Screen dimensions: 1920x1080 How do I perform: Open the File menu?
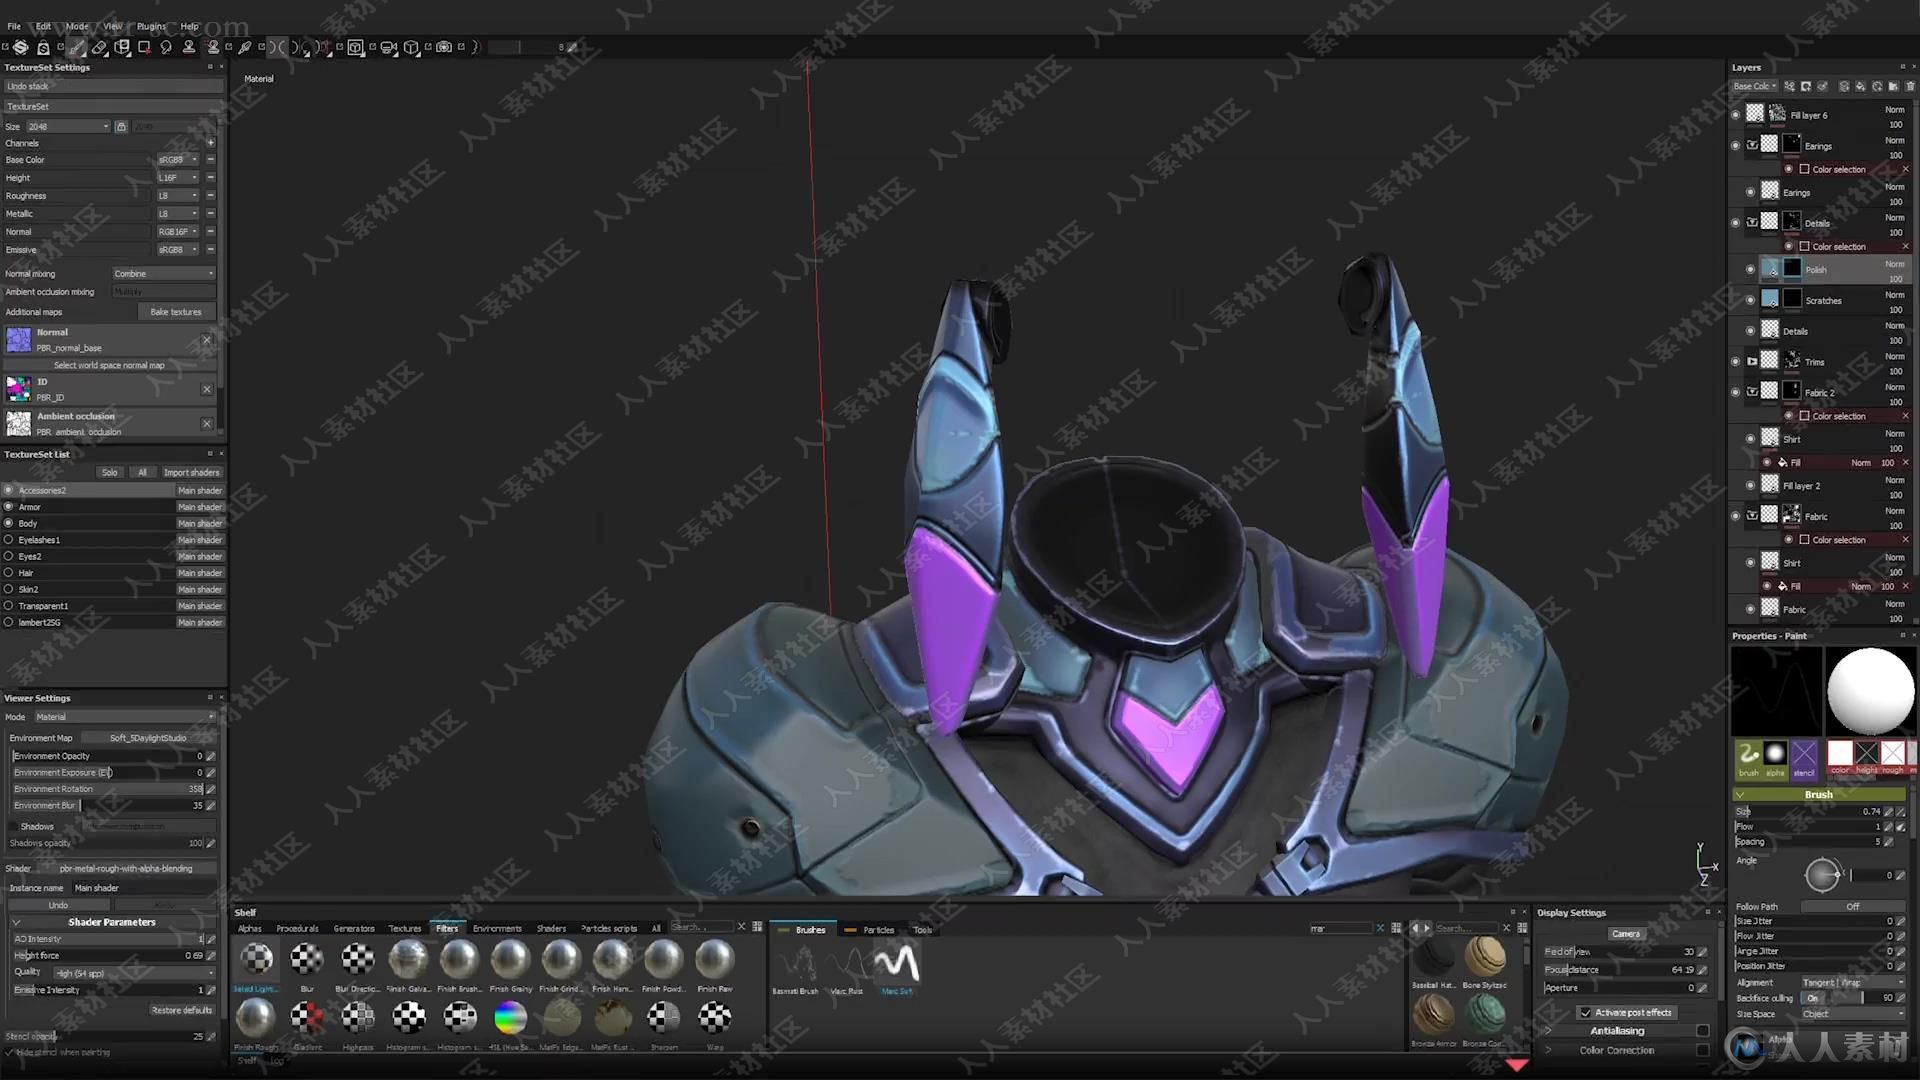[x=14, y=26]
